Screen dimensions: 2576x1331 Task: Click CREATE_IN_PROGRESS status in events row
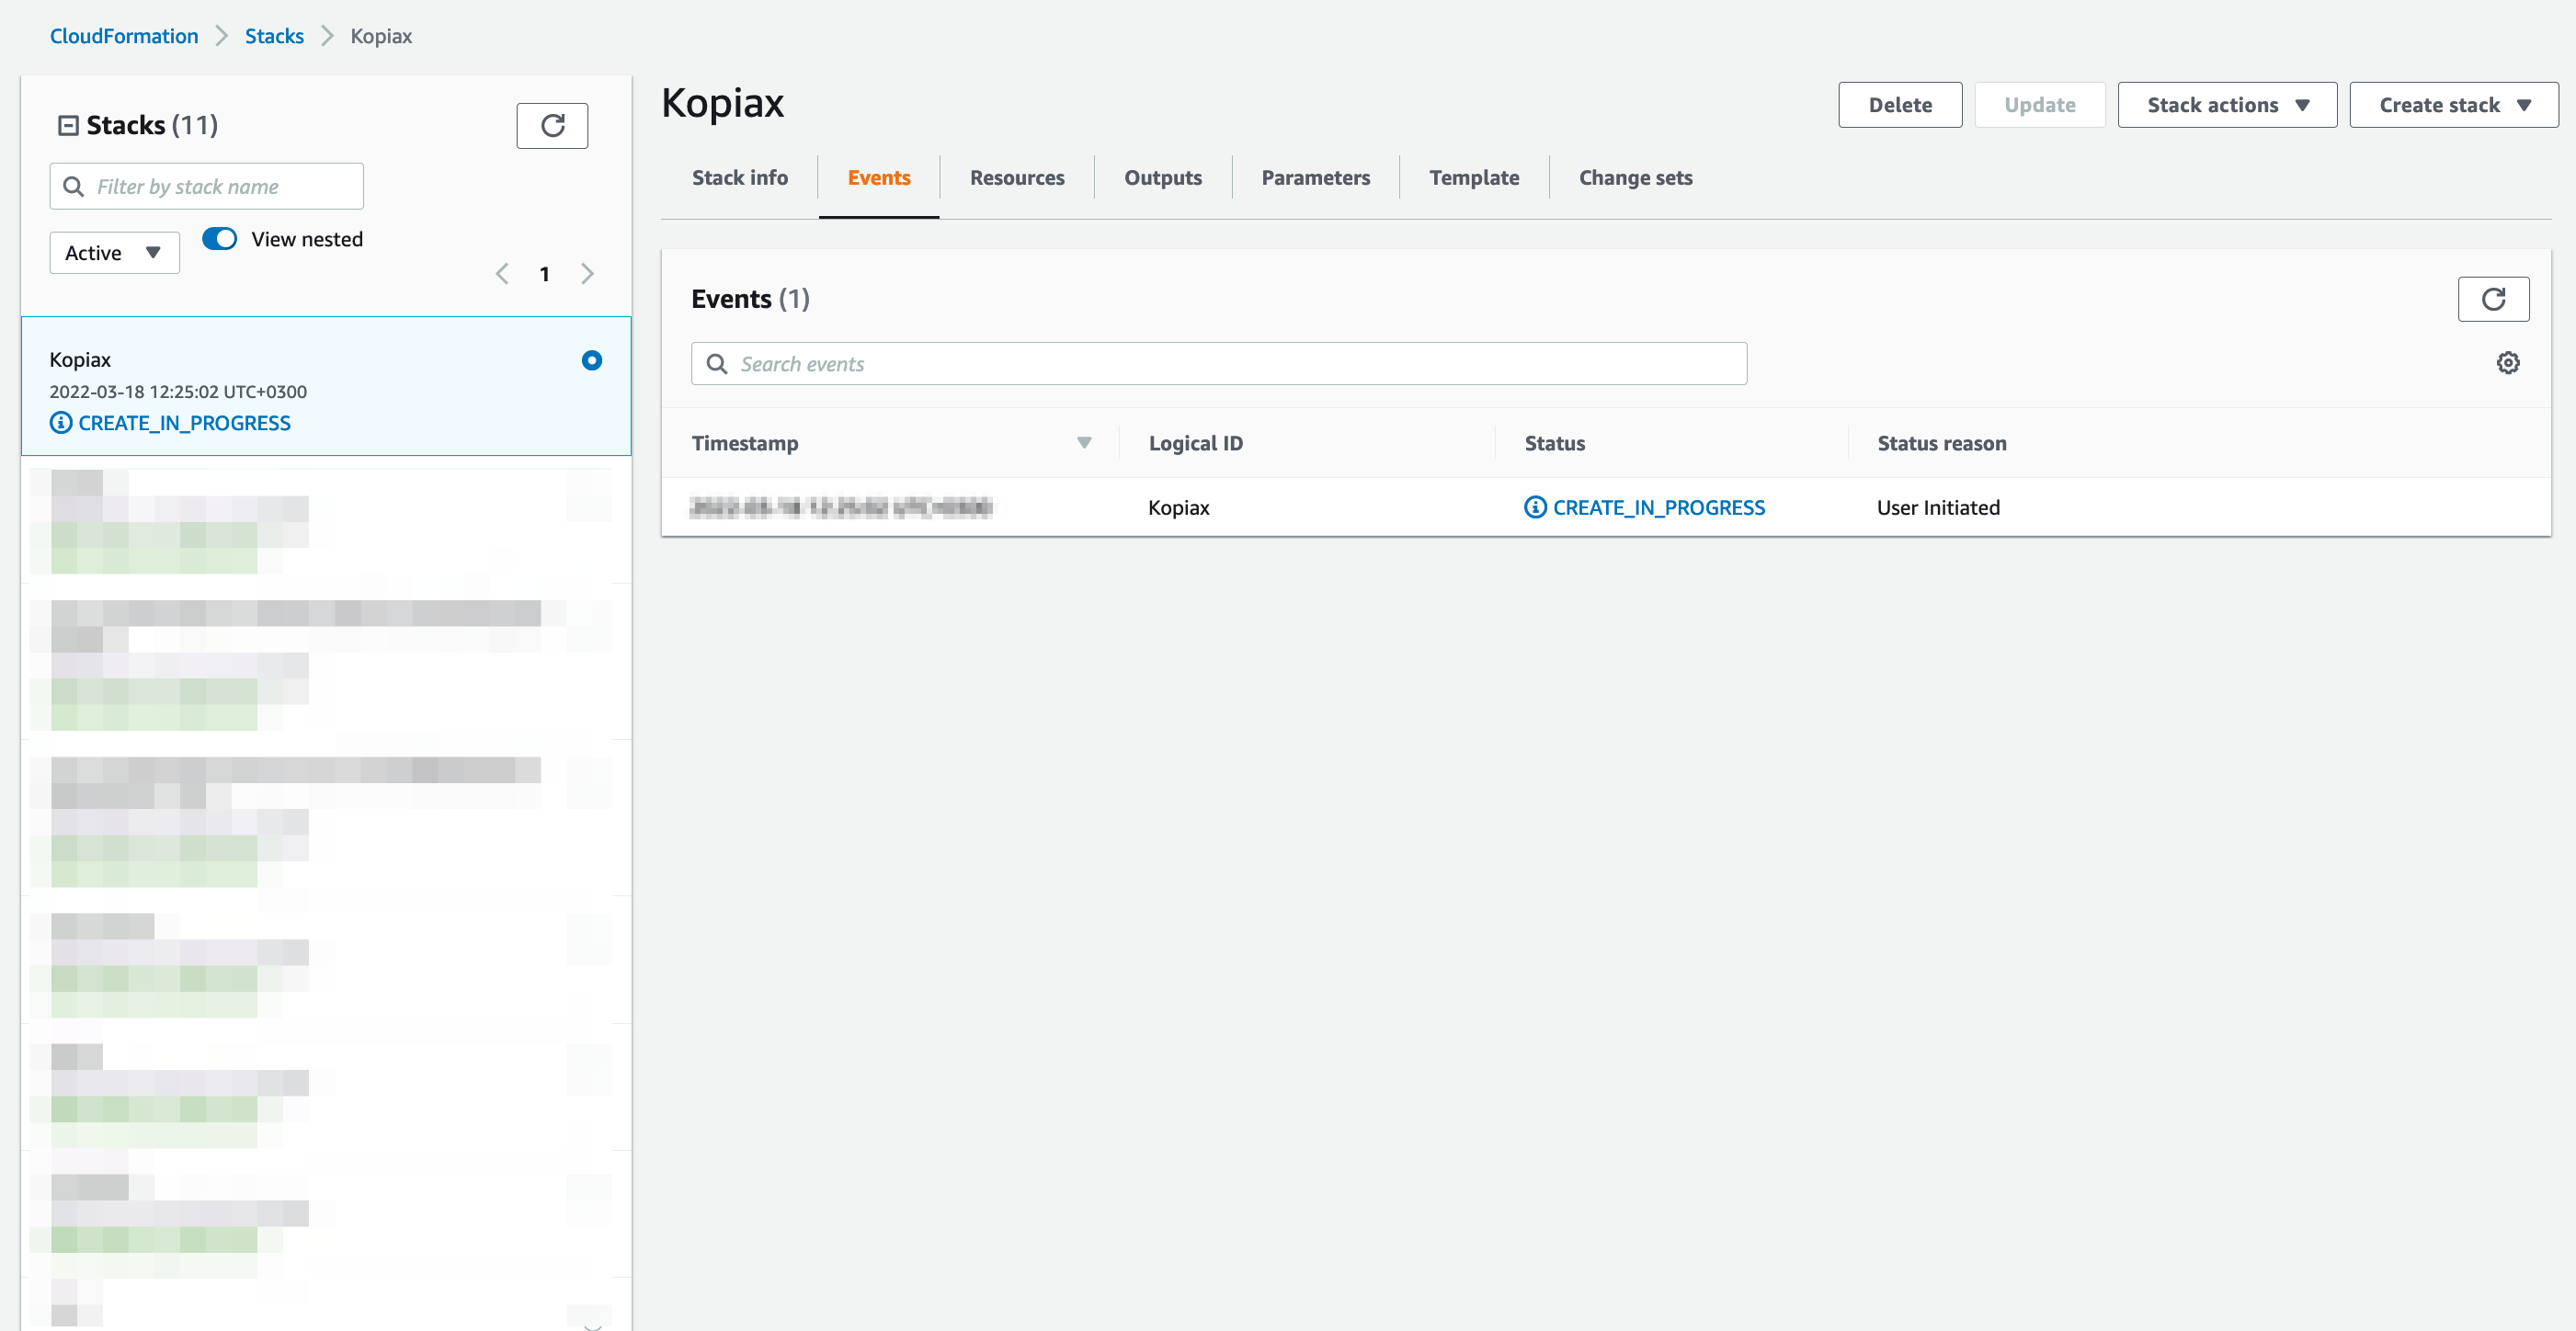1659,507
